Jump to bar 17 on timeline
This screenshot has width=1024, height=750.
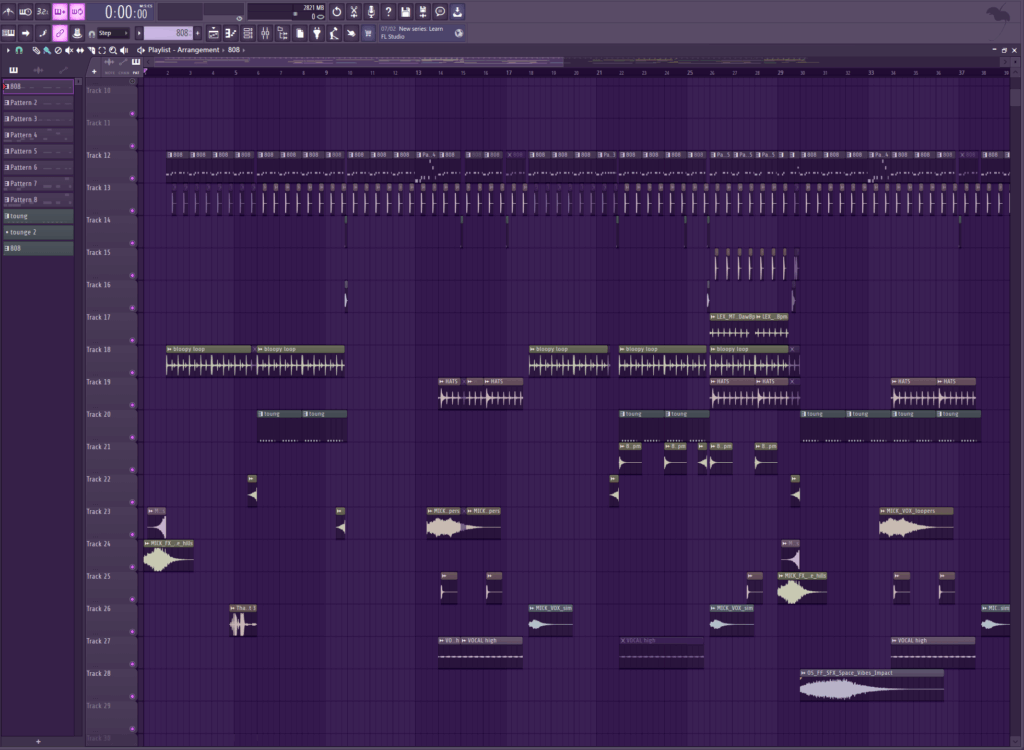[x=509, y=73]
